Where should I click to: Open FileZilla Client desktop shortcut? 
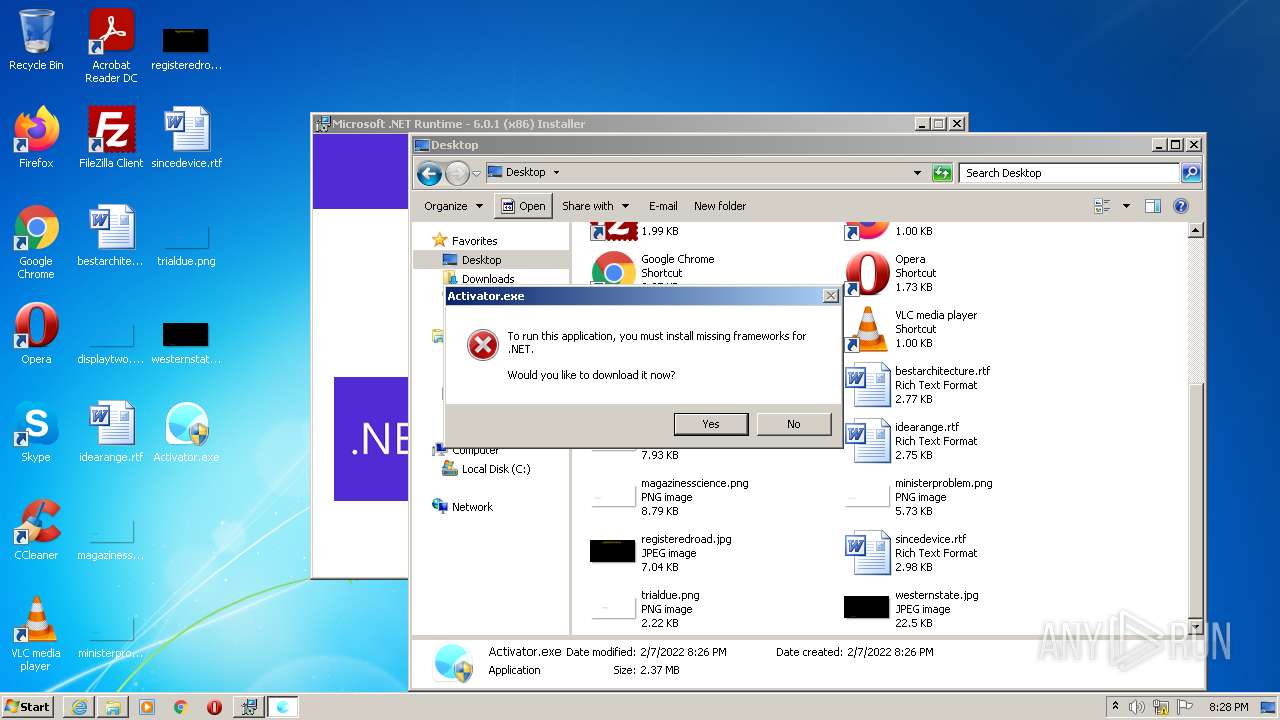111,138
